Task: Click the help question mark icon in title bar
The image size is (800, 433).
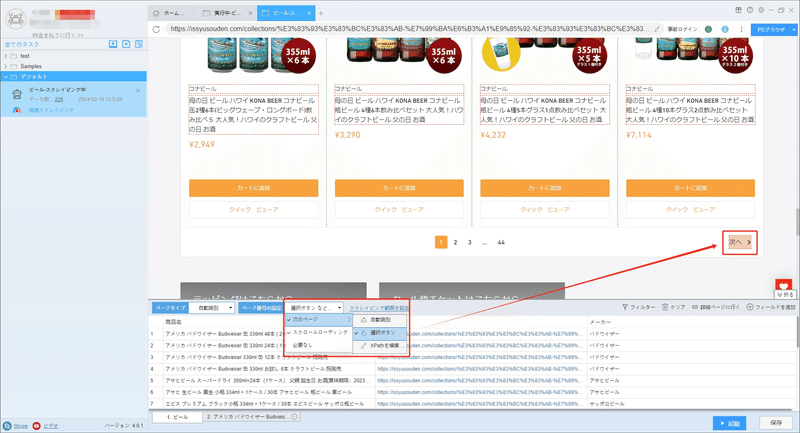Action: coord(749,10)
